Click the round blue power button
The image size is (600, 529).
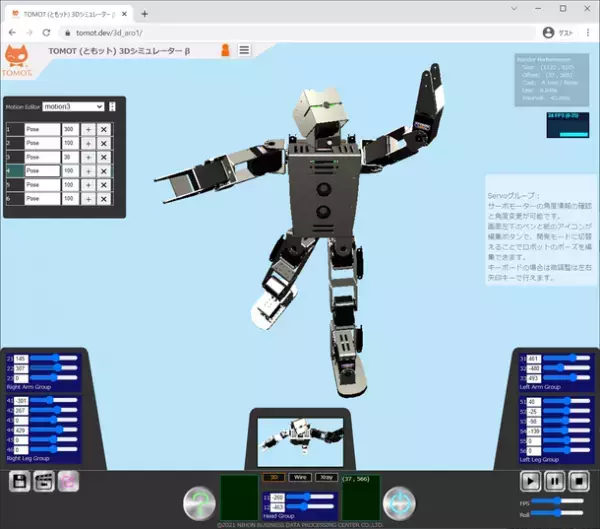[x=399, y=503]
